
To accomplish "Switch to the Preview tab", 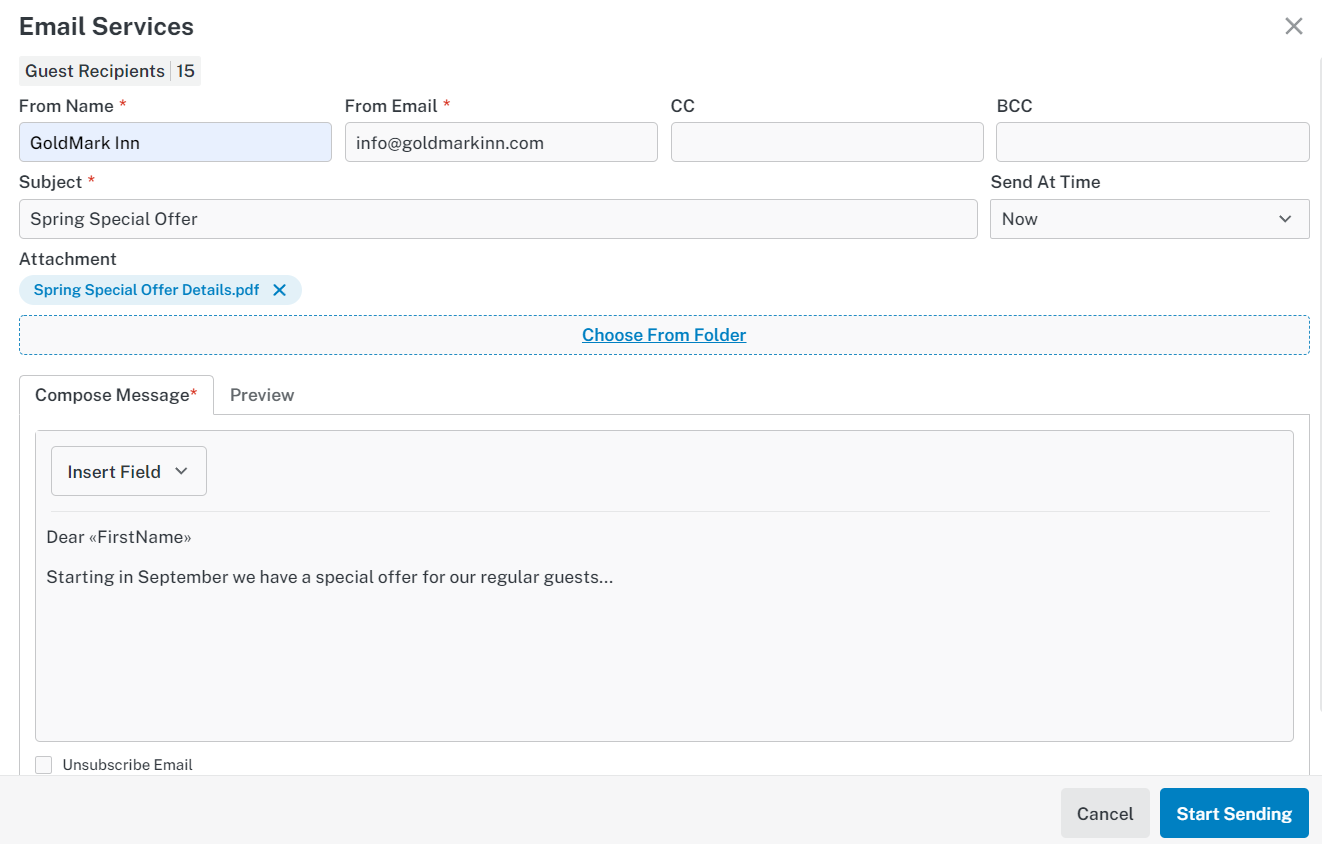I will click(262, 395).
